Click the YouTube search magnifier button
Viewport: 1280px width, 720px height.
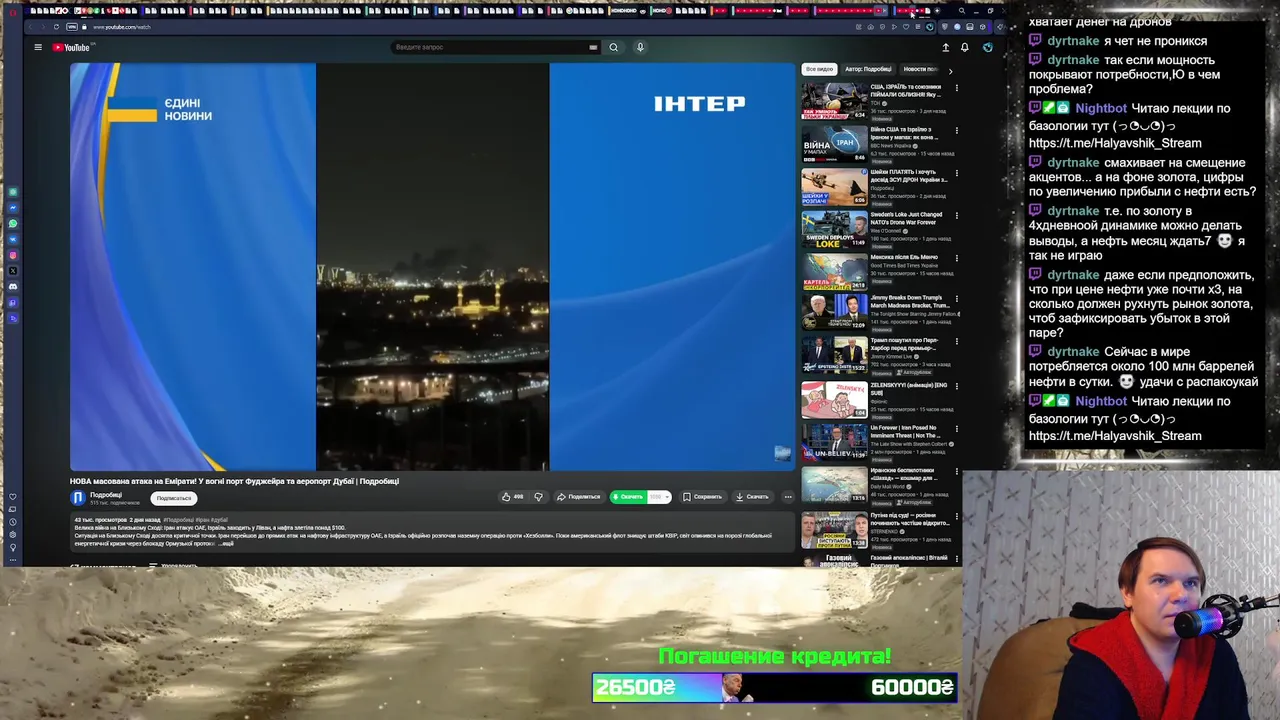point(614,47)
